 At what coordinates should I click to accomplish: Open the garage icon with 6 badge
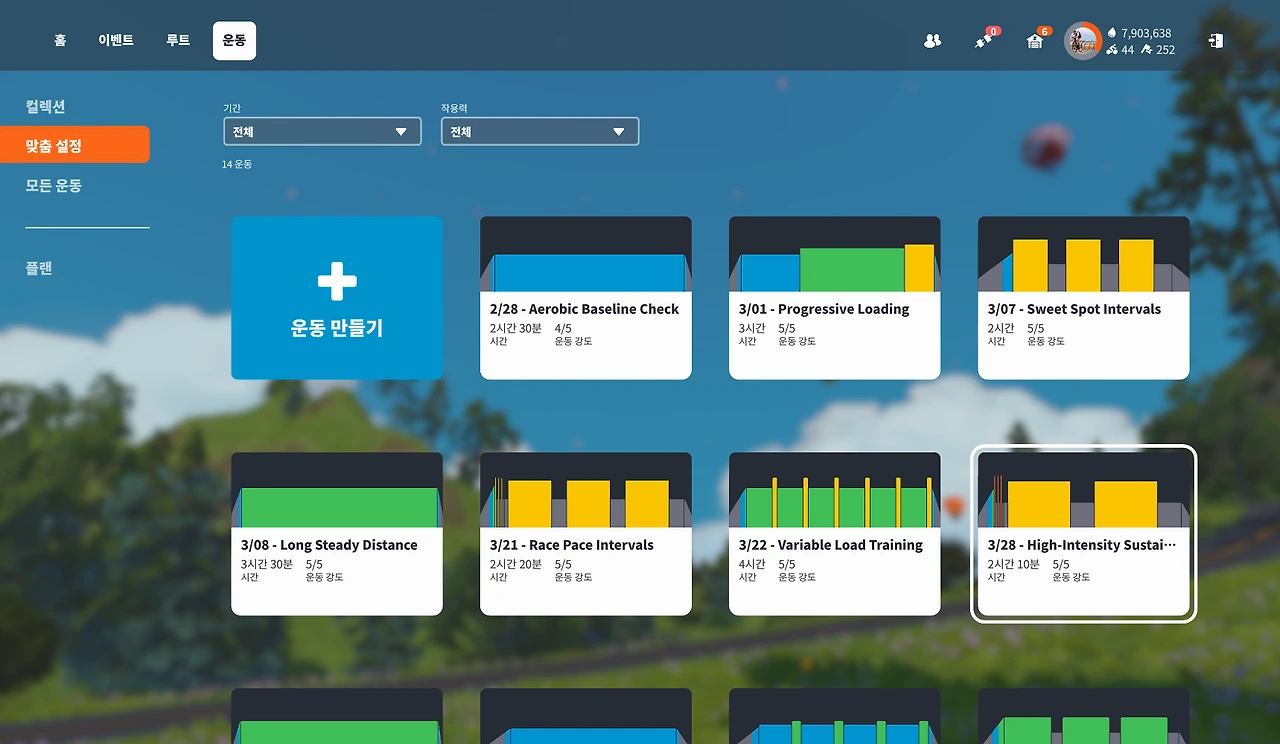click(x=1037, y=40)
